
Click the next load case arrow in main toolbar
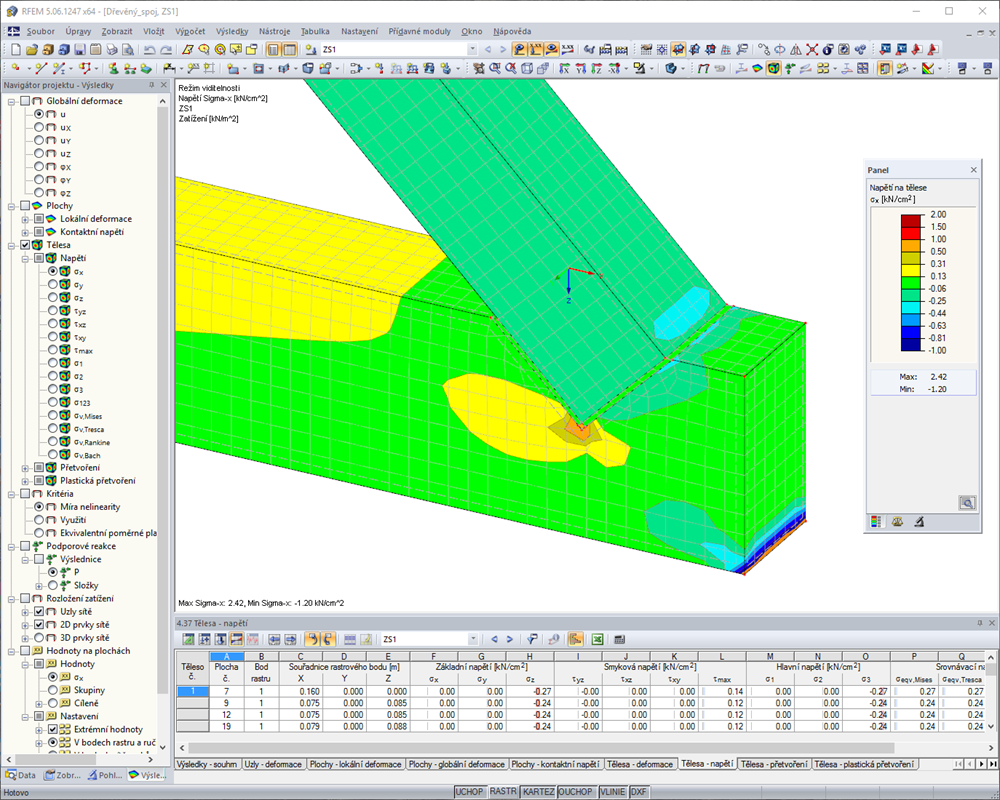pyautogui.click(x=503, y=49)
